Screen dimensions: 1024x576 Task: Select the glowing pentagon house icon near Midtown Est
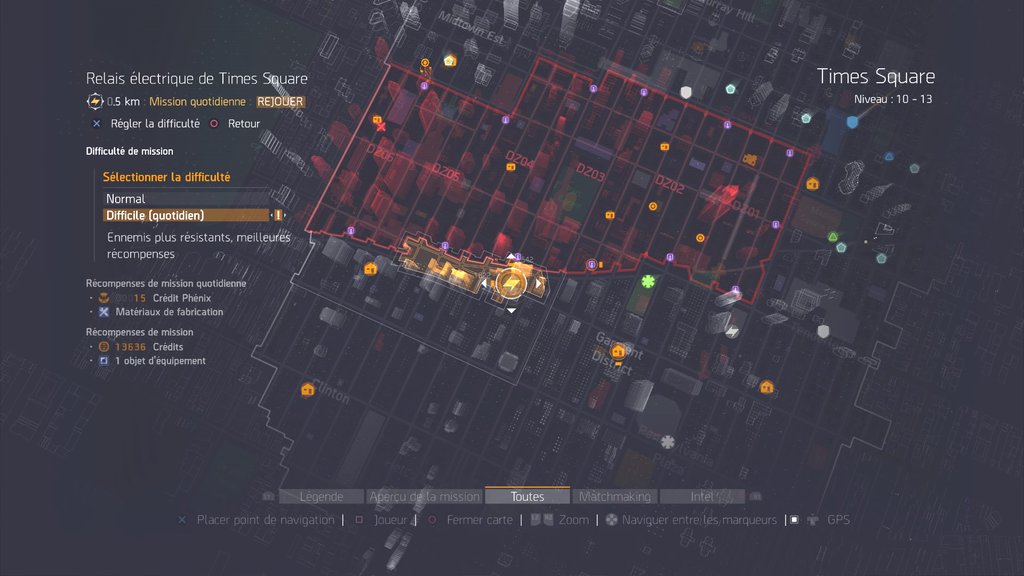pyautogui.click(x=449, y=61)
